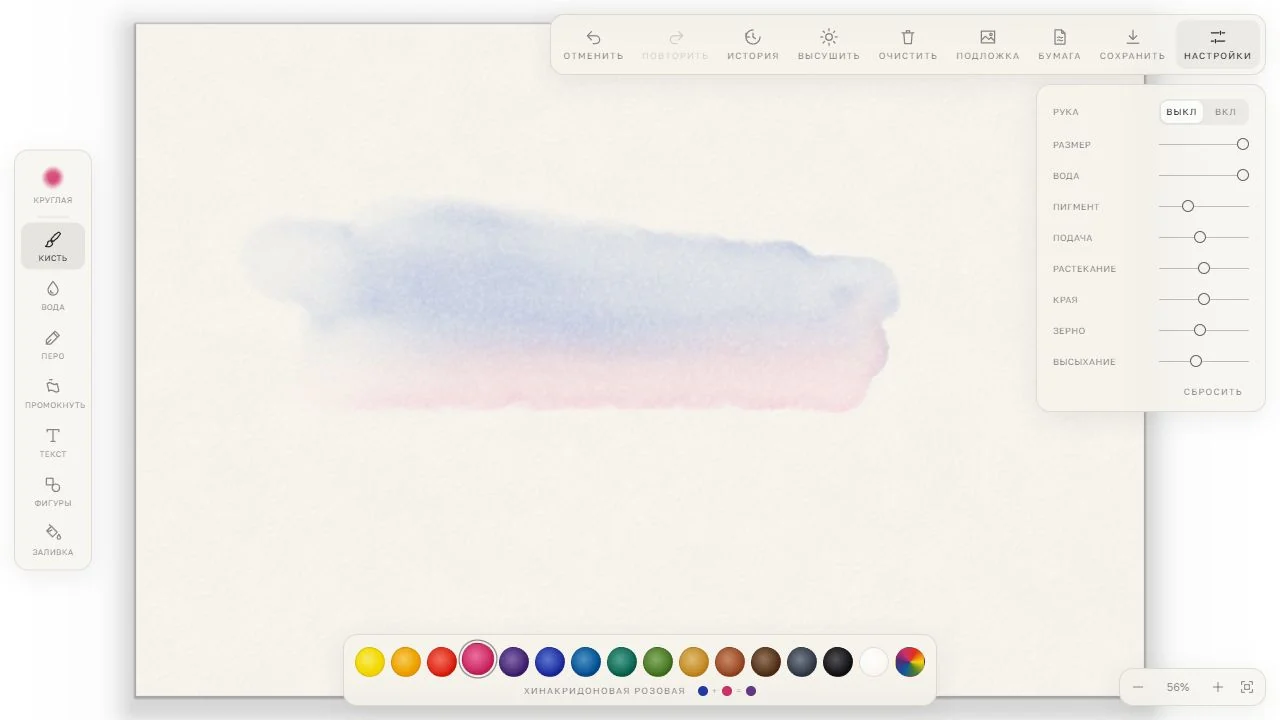This screenshot has width=1280, height=720.
Task: Open the Фигуры shapes tool
Action: 53,491
